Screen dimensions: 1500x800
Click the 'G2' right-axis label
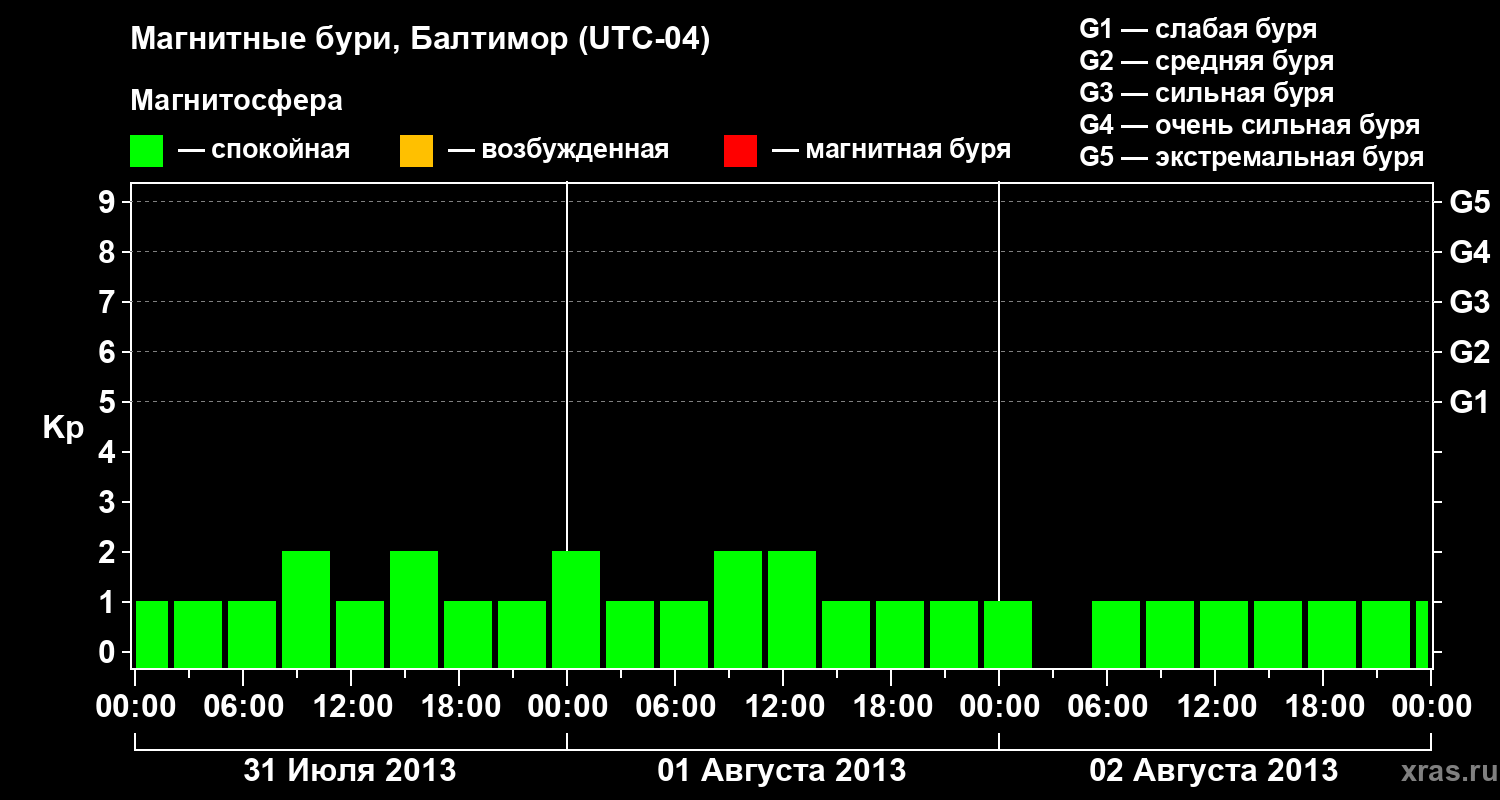(x=1469, y=352)
